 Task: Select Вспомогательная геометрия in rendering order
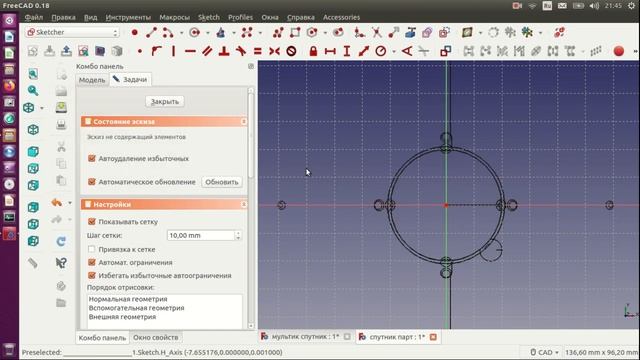click(x=136, y=308)
